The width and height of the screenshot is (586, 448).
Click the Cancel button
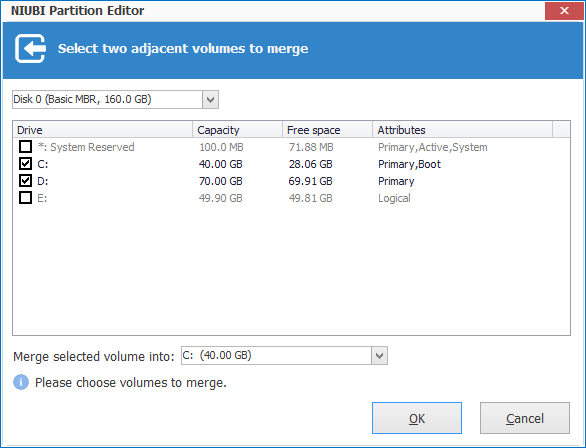[525, 418]
